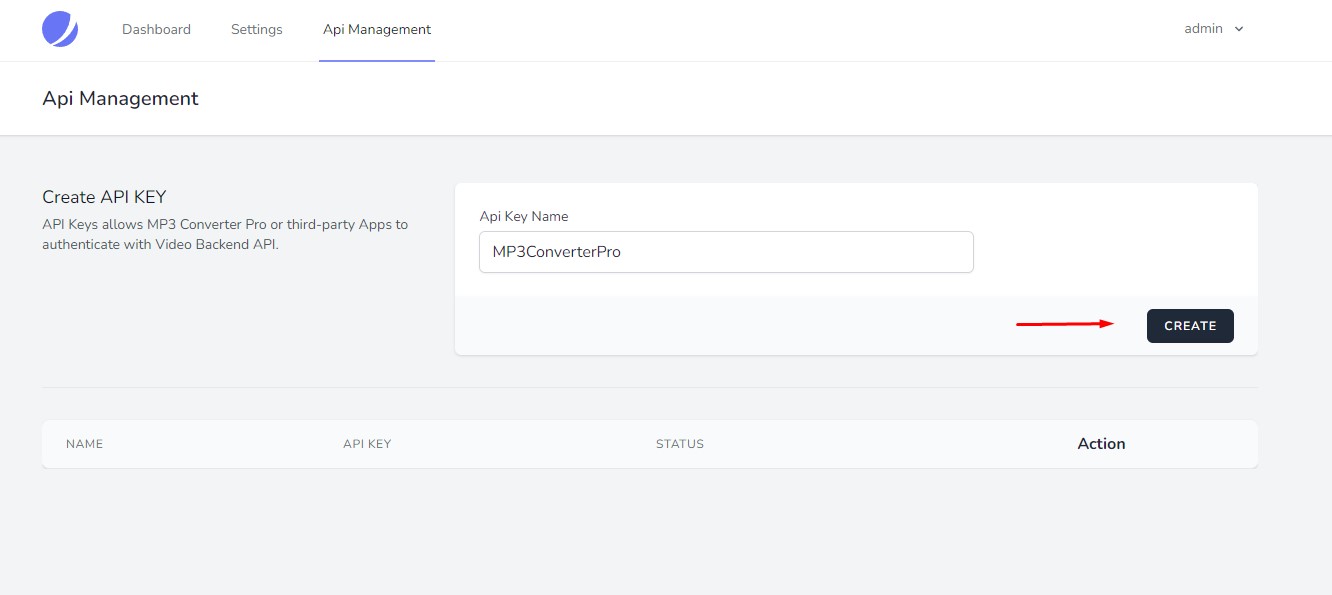Viewport: 1332px width, 595px height.
Task: Click the API KEY column header
Action: pyautogui.click(x=367, y=444)
